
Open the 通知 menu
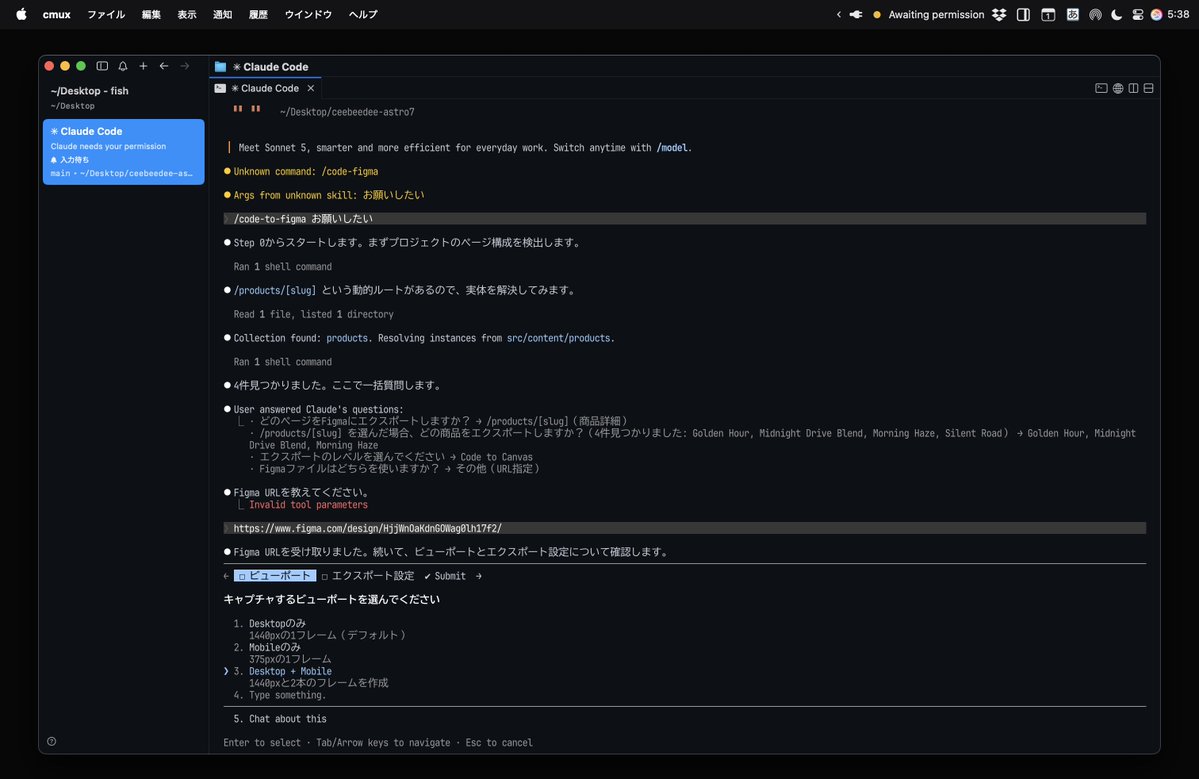point(223,14)
